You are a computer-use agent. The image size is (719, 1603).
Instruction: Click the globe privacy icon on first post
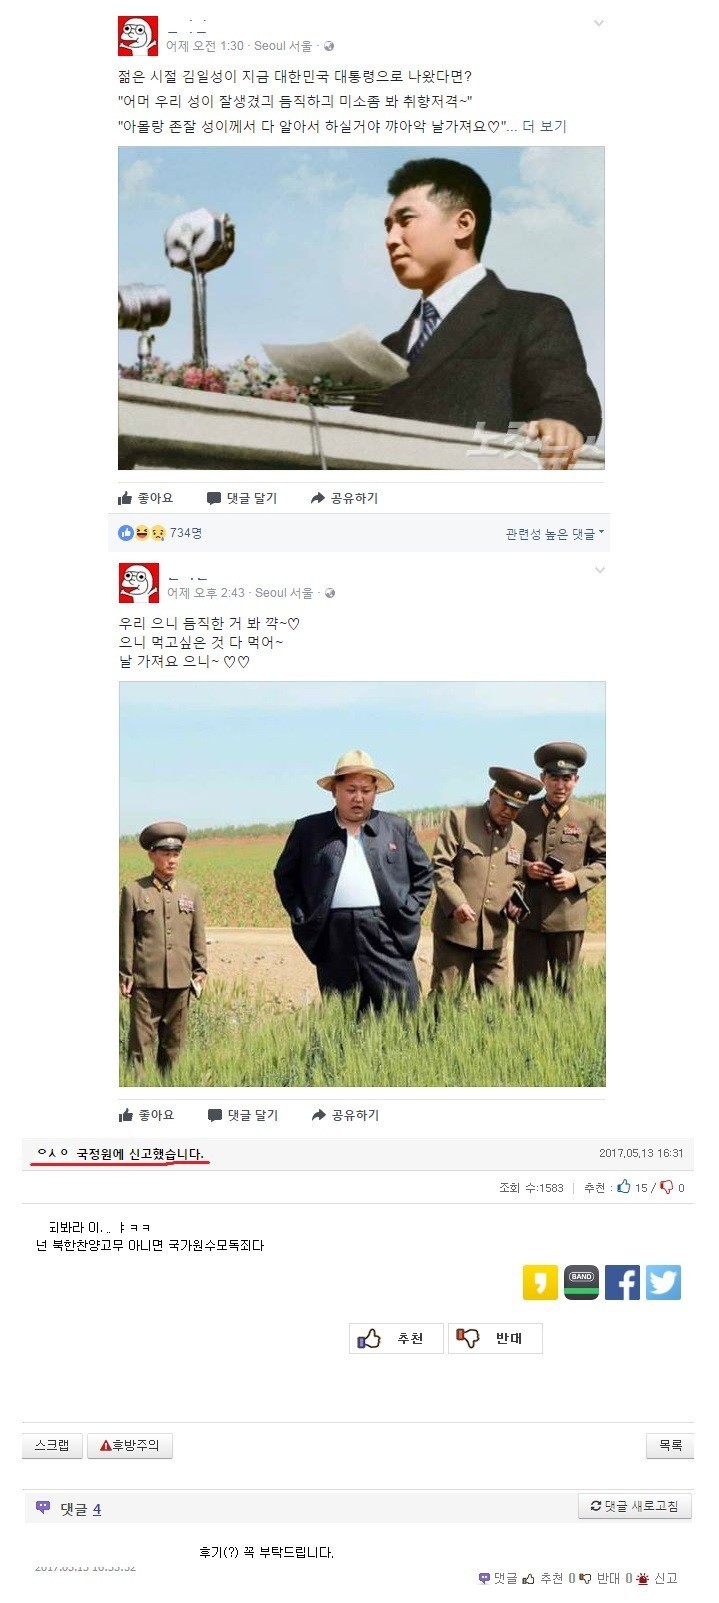330,46
